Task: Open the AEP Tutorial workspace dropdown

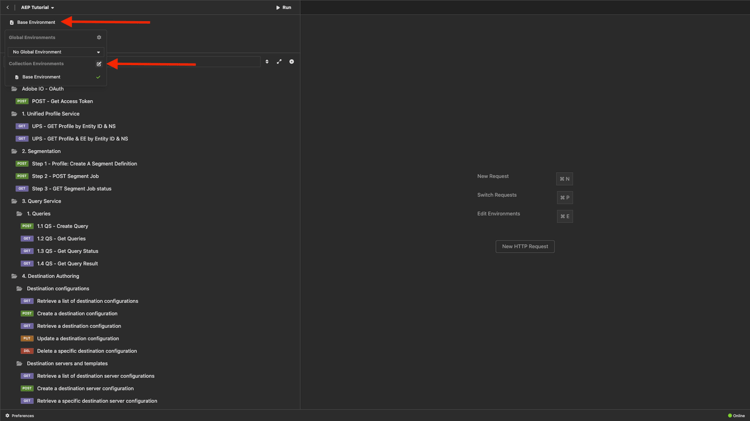Action: click(x=37, y=8)
